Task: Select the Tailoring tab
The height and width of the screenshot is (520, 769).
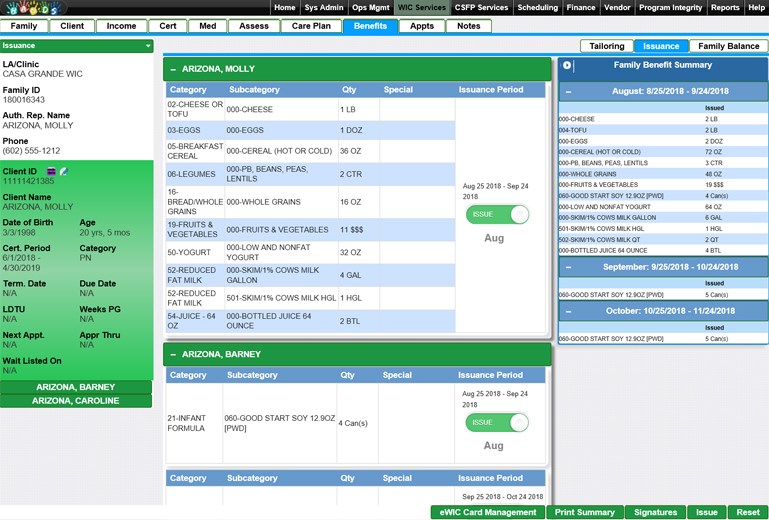Action: tap(606, 46)
